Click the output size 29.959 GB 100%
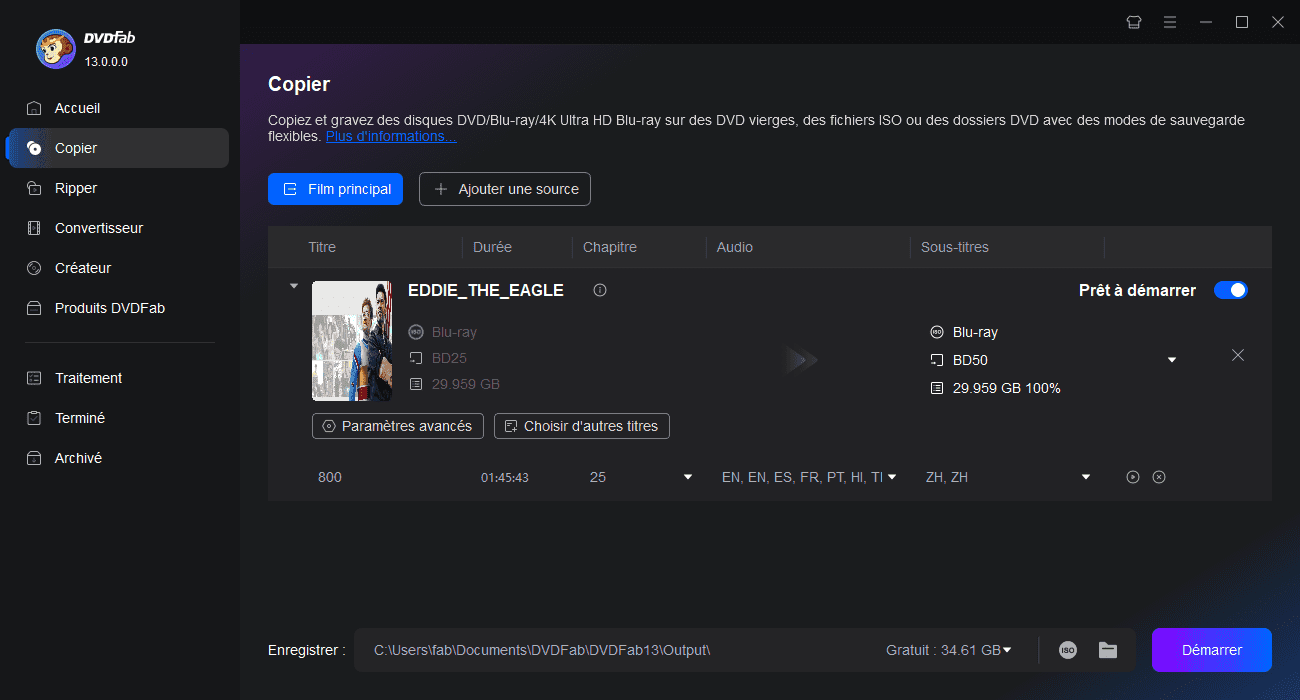 [x=1007, y=388]
